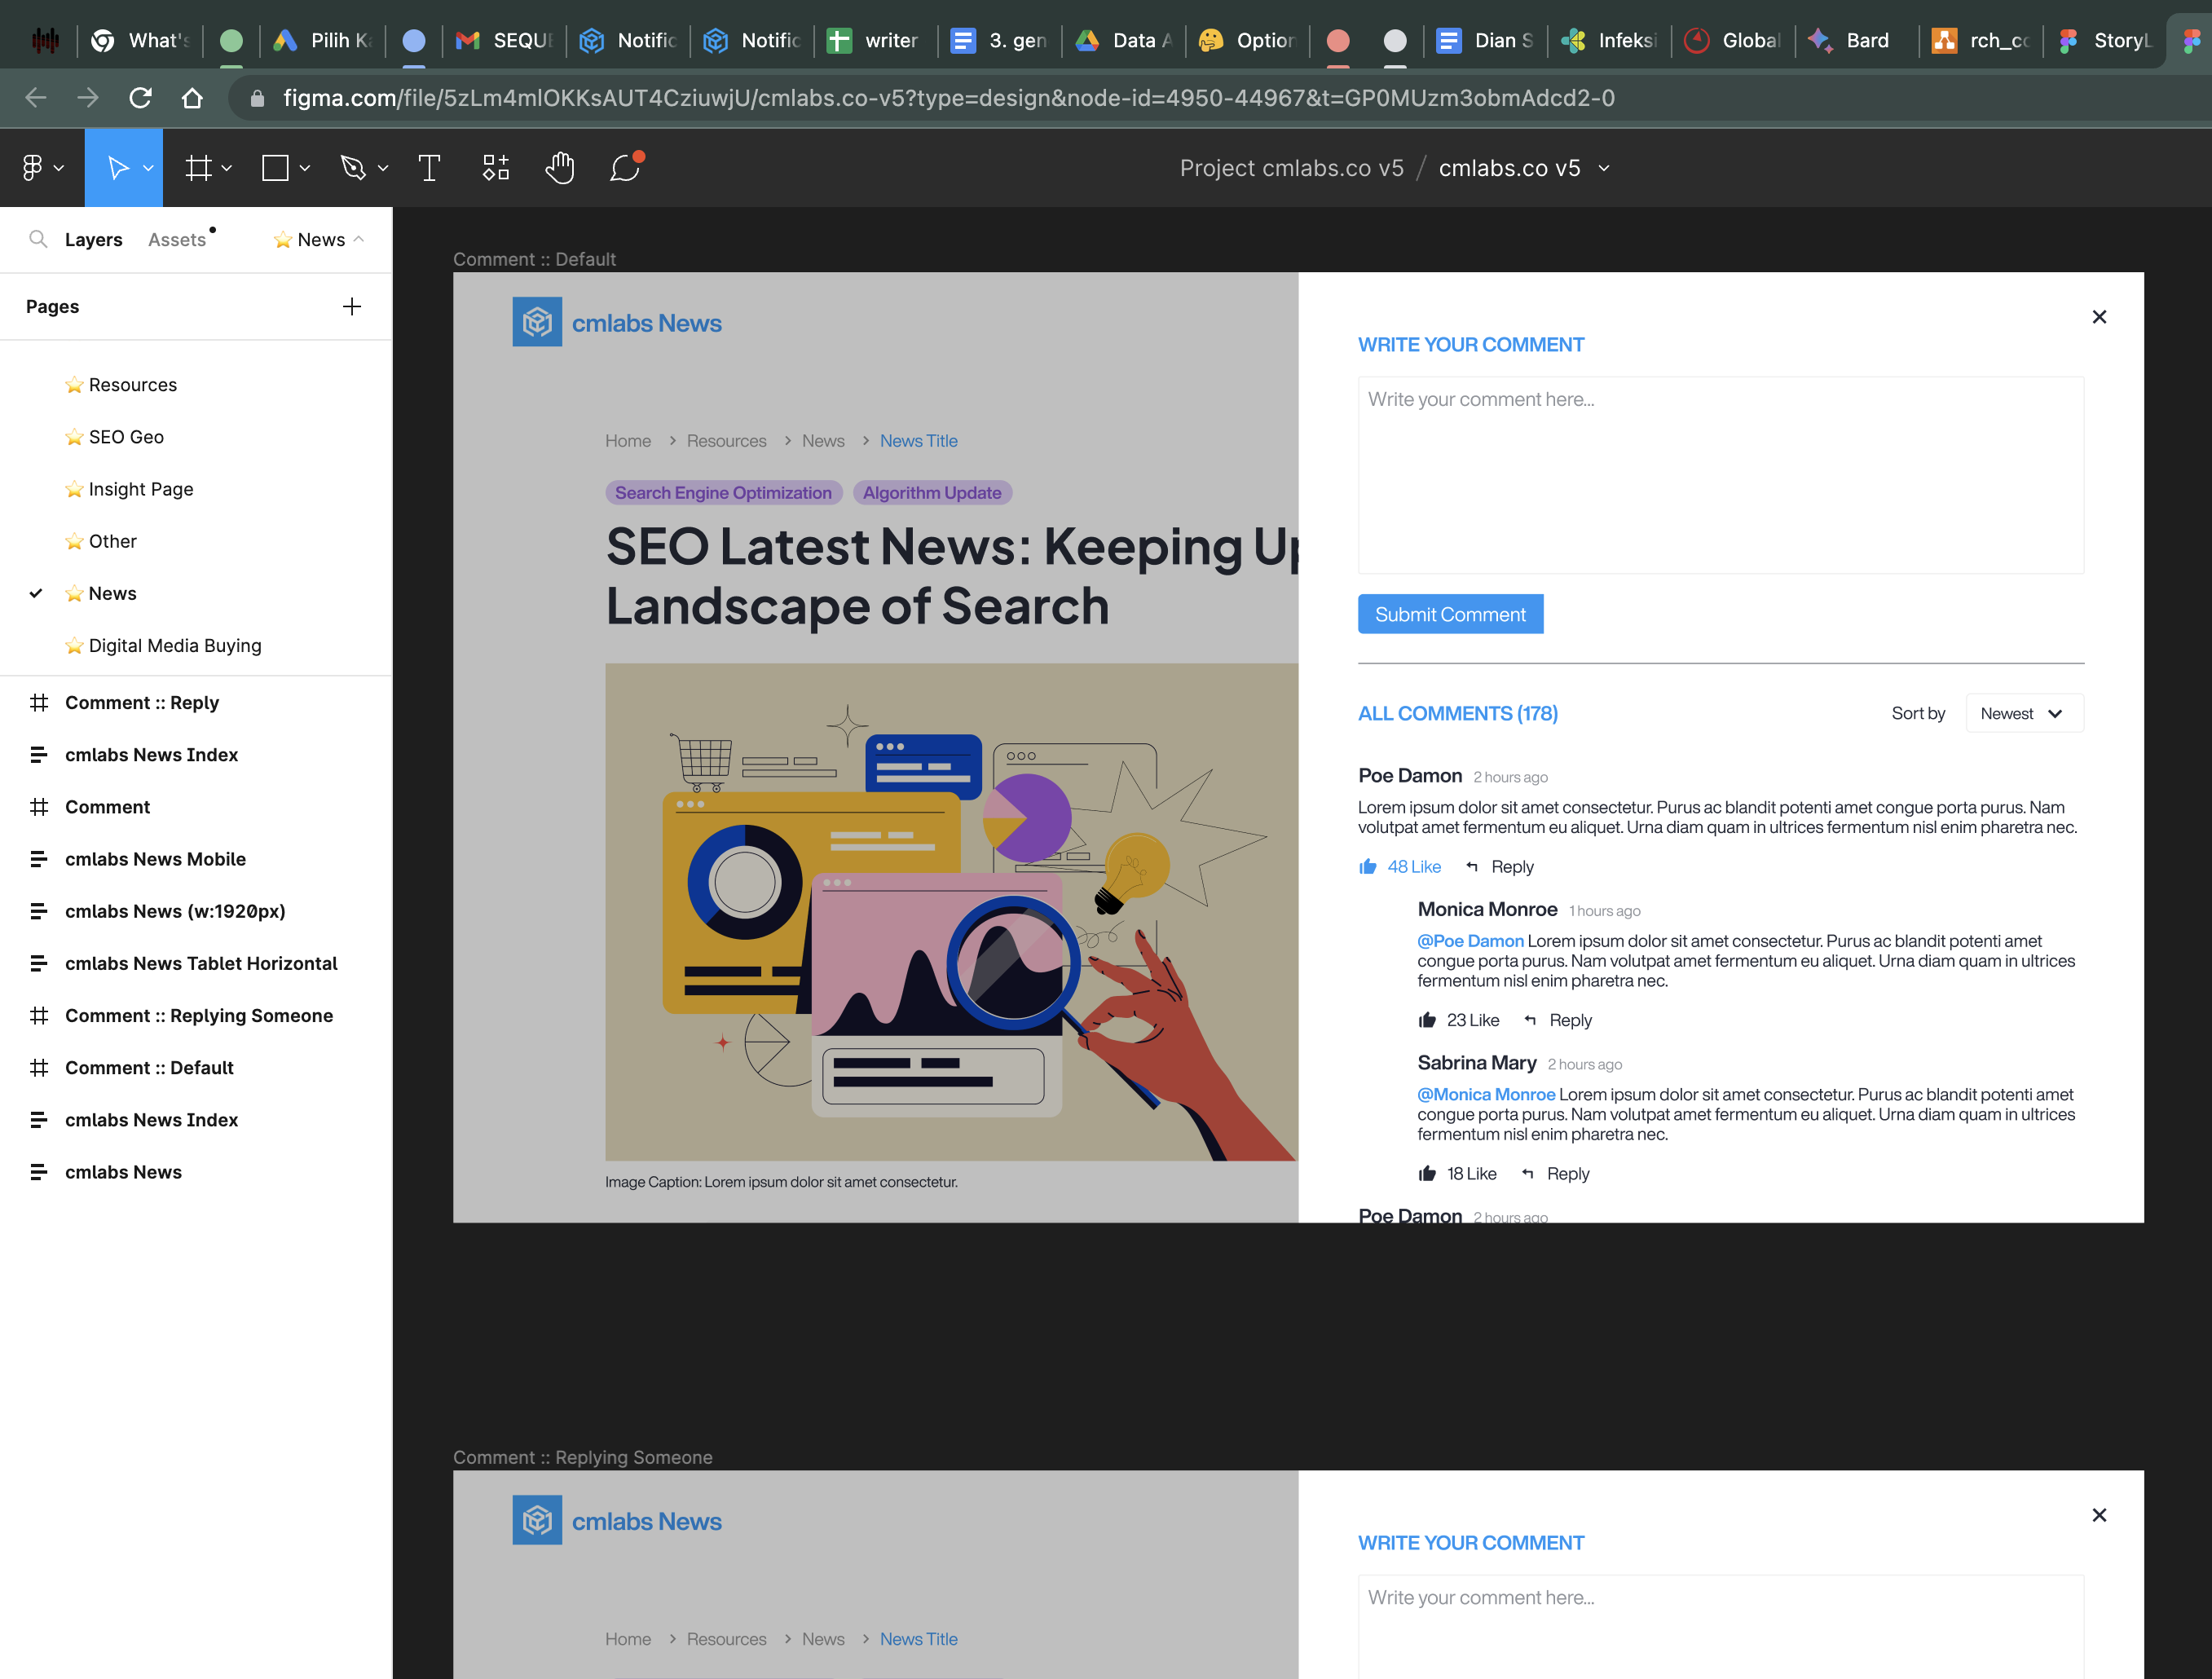Image resolution: width=2212 pixels, height=1679 pixels.
Task: Open Sort by Newest dropdown
Action: click(2024, 713)
